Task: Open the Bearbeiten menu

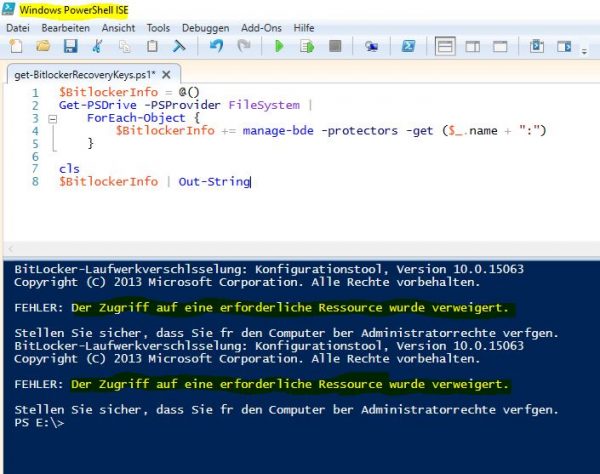Action: [x=65, y=28]
